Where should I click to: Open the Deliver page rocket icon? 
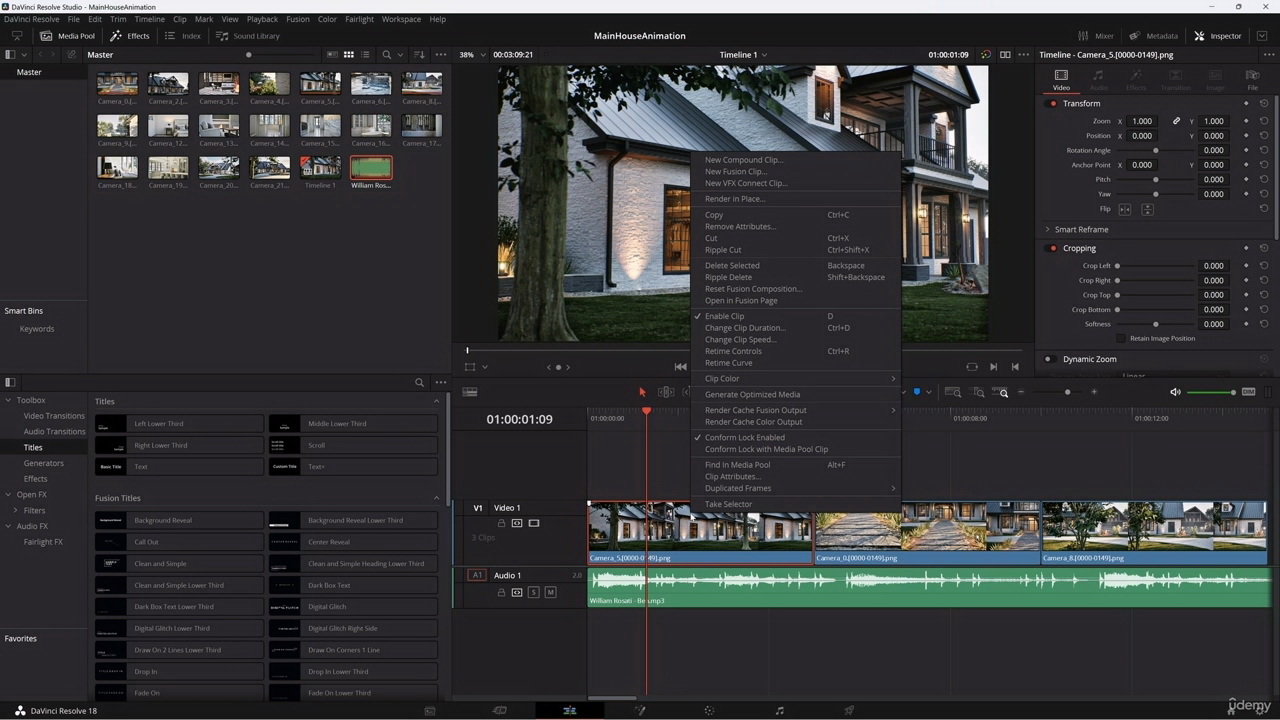849,710
